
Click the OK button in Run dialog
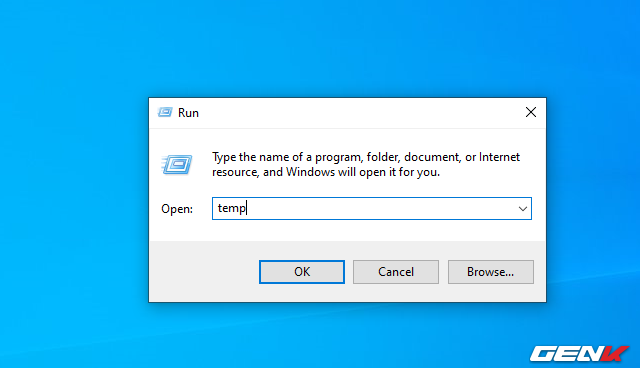click(302, 272)
